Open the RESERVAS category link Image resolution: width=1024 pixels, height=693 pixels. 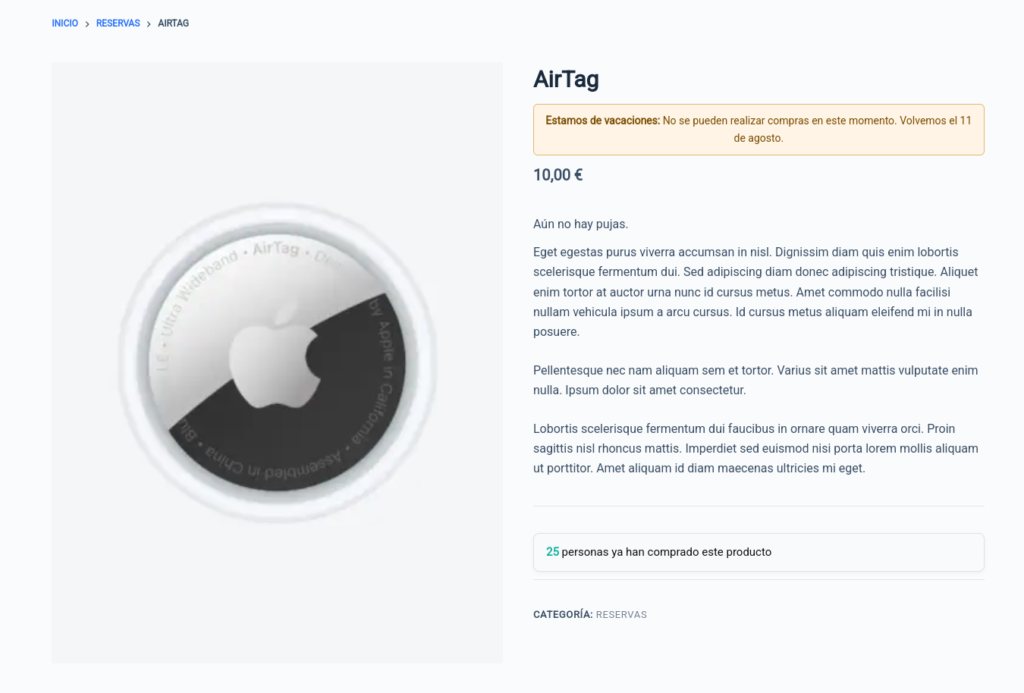(x=621, y=615)
